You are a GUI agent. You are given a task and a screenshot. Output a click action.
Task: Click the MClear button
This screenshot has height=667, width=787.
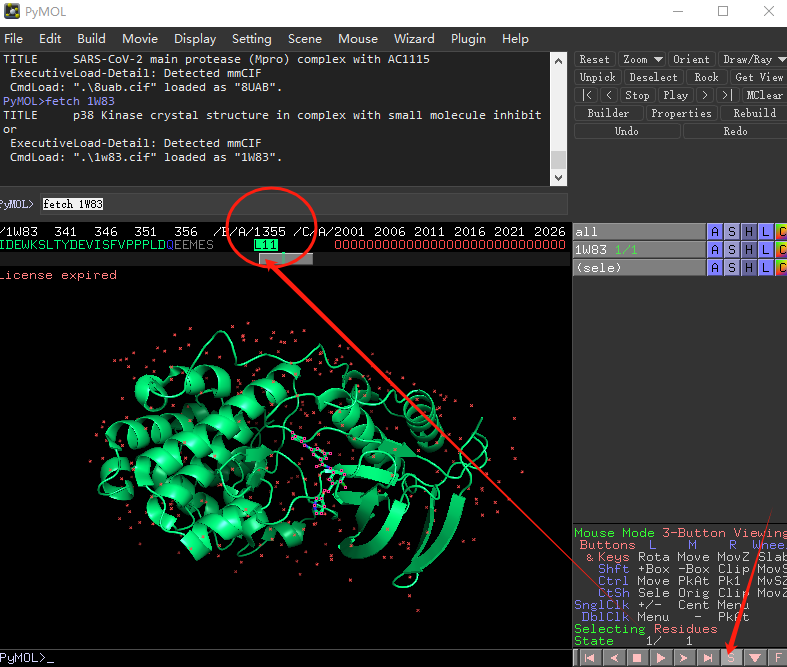(x=764, y=95)
